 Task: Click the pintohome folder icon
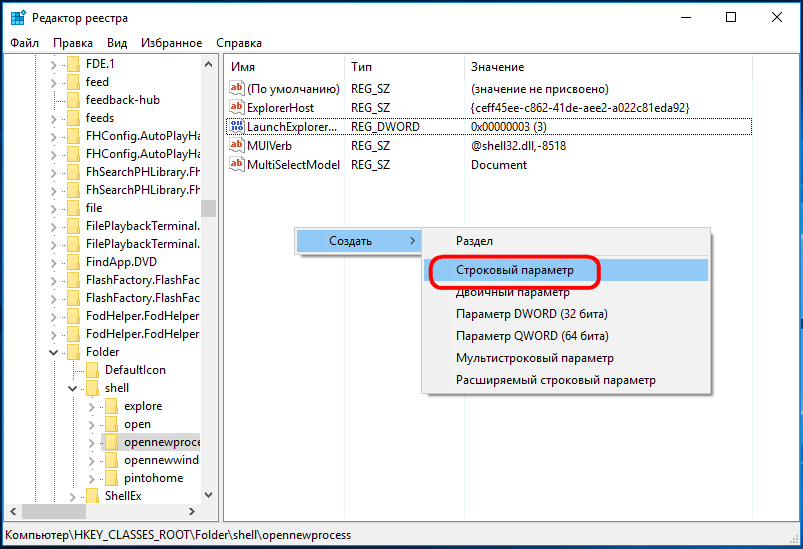[x=112, y=478]
